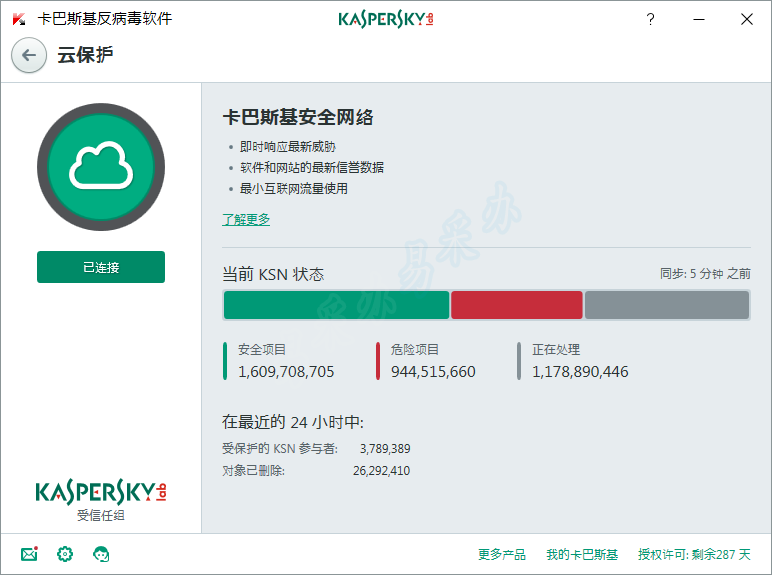
Task: Click the 危险项目 label
Action: [x=415, y=350]
